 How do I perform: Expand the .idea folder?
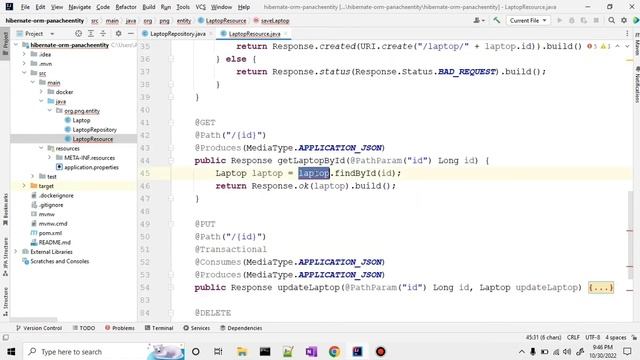tap(24, 54)
